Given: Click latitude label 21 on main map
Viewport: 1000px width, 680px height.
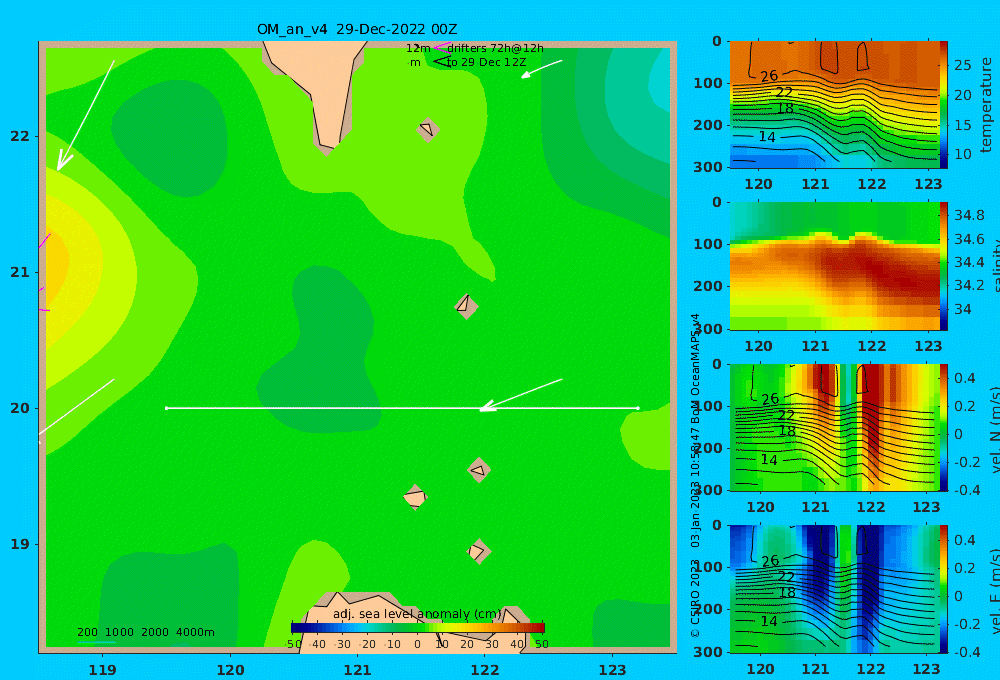Looking at the screenshot, I should coord(19,272).
